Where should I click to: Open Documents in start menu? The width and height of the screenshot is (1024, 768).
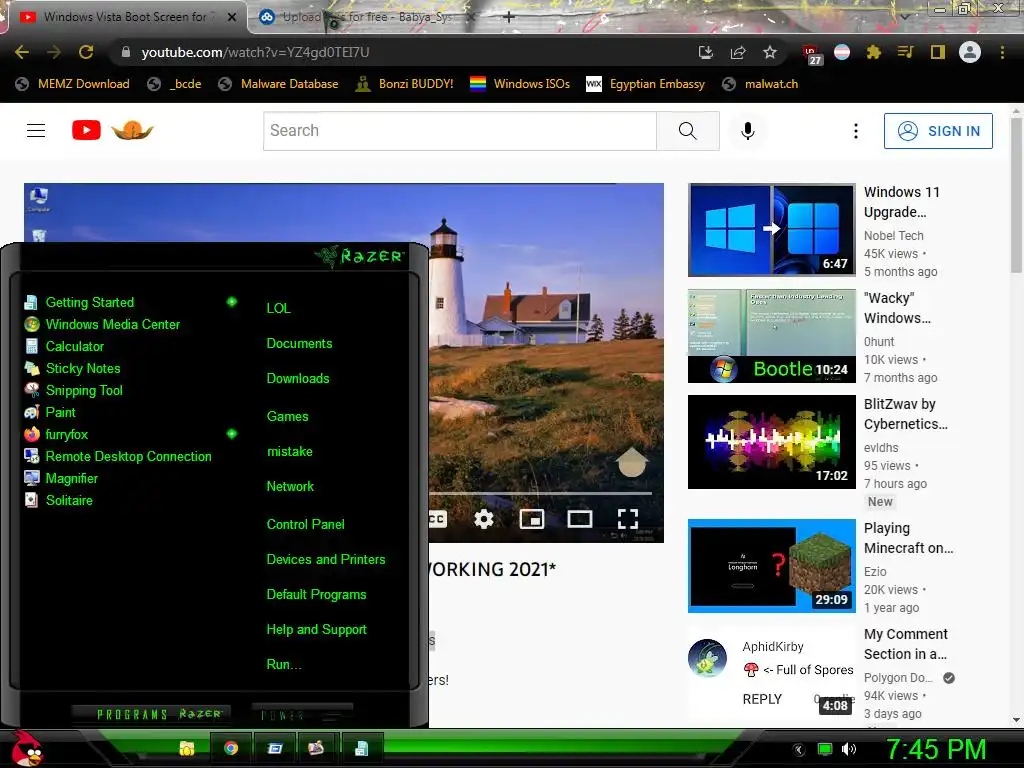coord(299,344)
